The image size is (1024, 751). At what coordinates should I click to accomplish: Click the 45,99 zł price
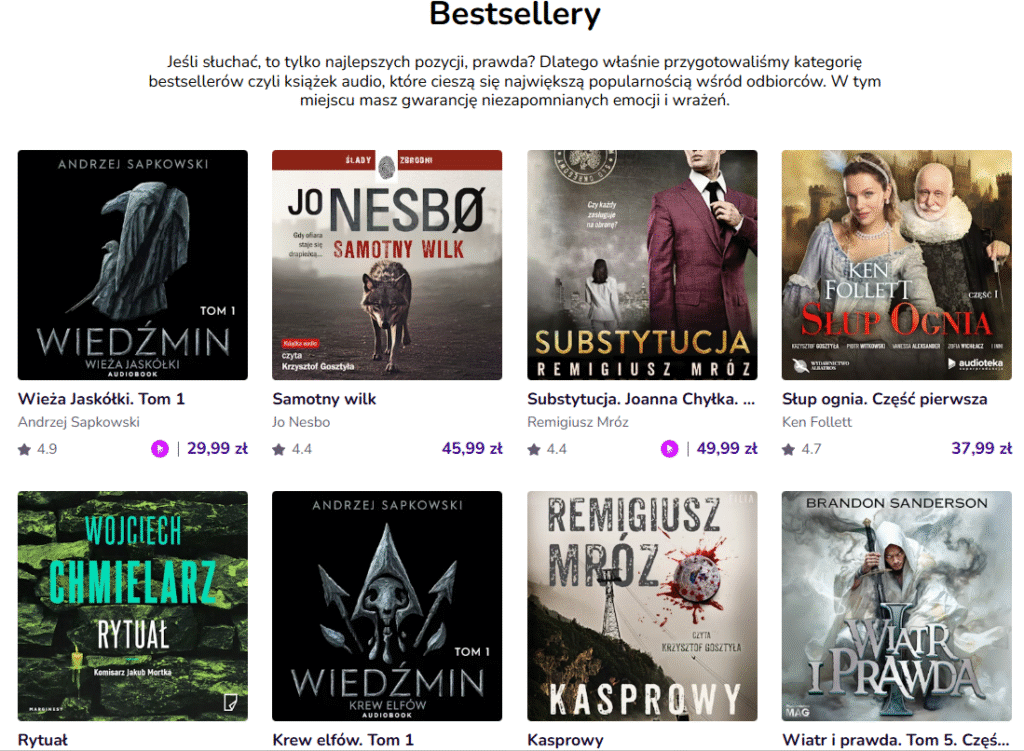472,449
